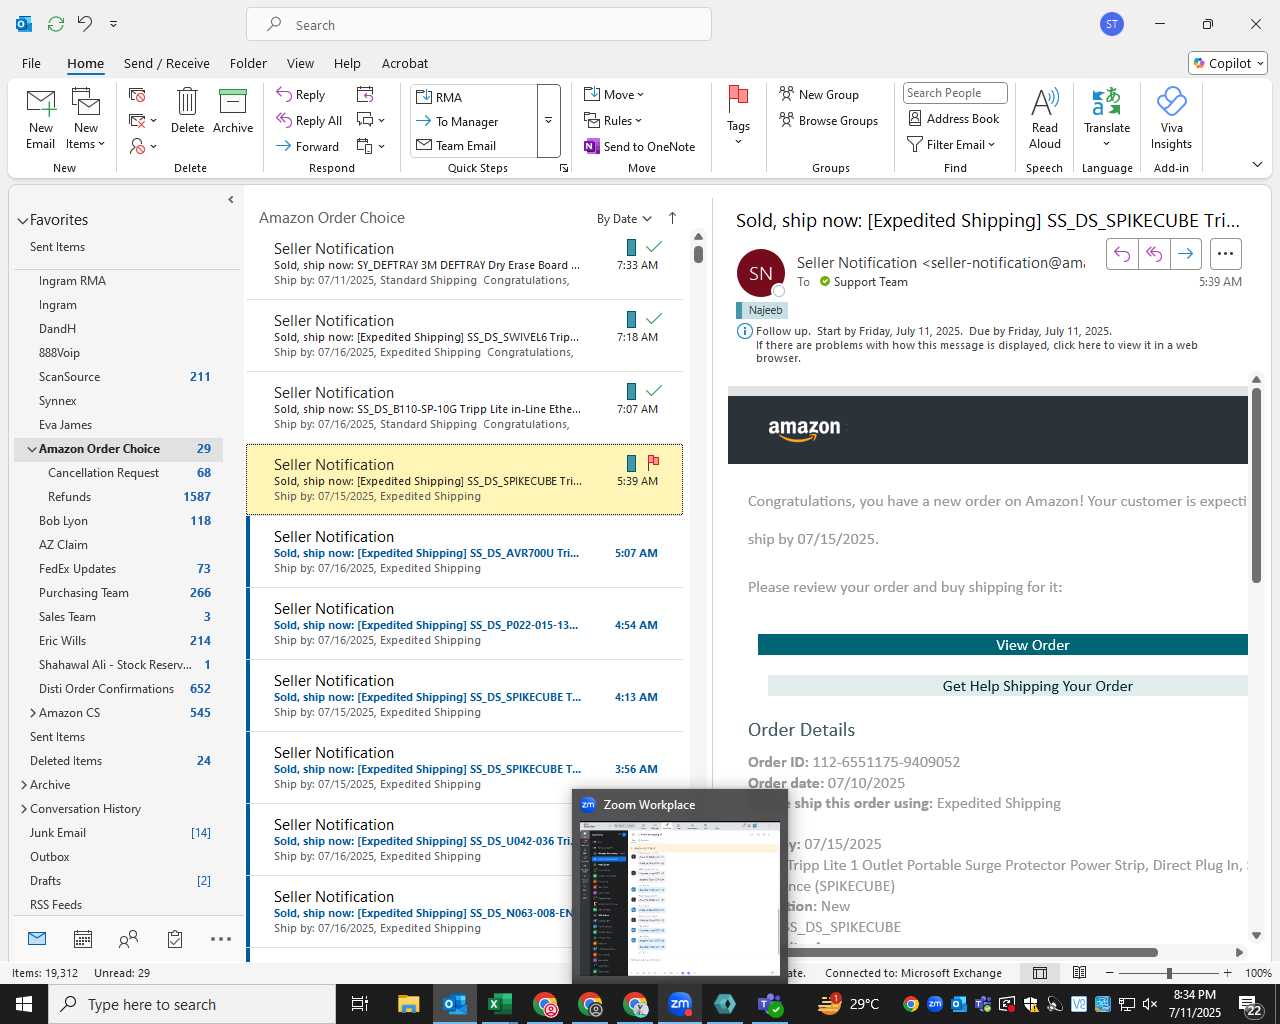Click the Undo icon in title bar
The height and width of the screenshot is (1024, 1280).
click(85, 23)
